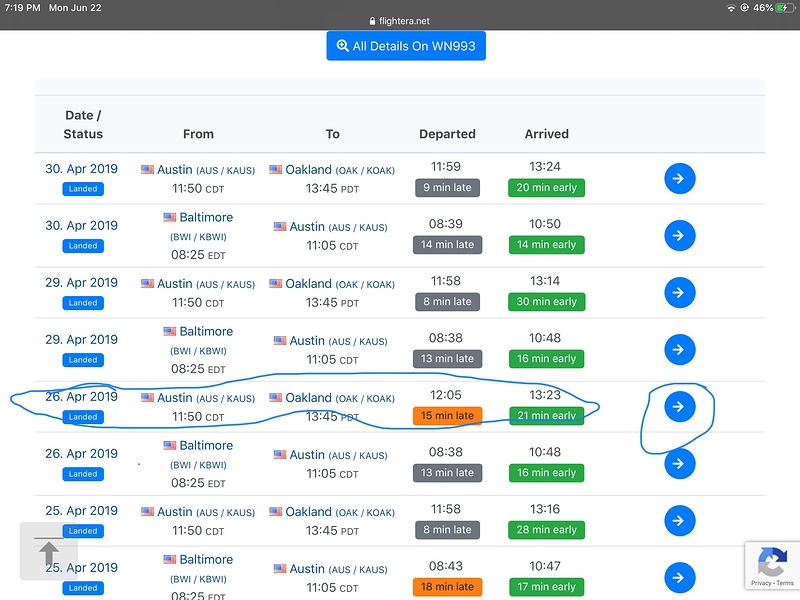Open arrow for 26 Apr Austin to Oakland flight
Image resolution: width=800 pixels, height=600 pixels.
[680, 407]
